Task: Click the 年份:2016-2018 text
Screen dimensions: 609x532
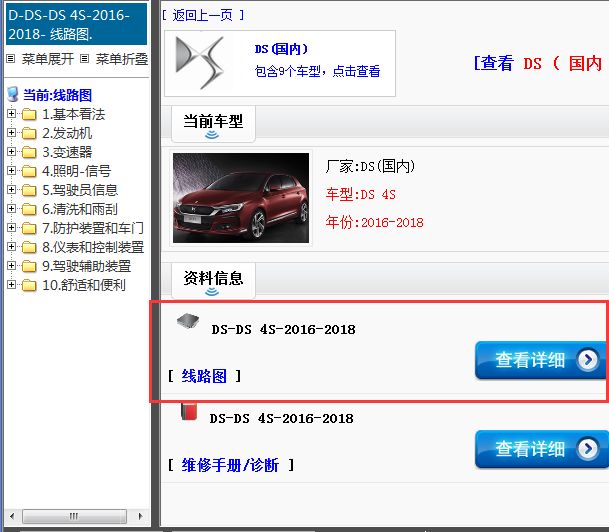Action: click(x=375, y=223)
